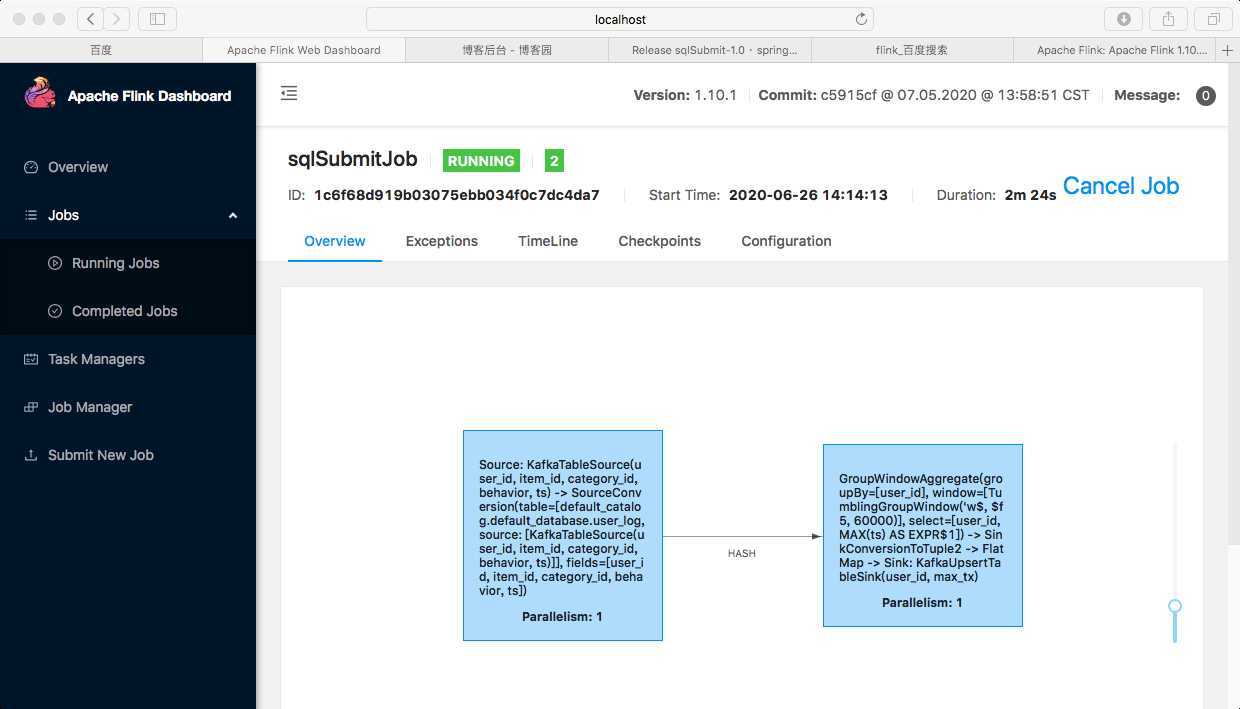The height and width of the screenshot is (709, 1240).
Task: Switch to the 百度 browser tab
Action: [x=101, y=50]
